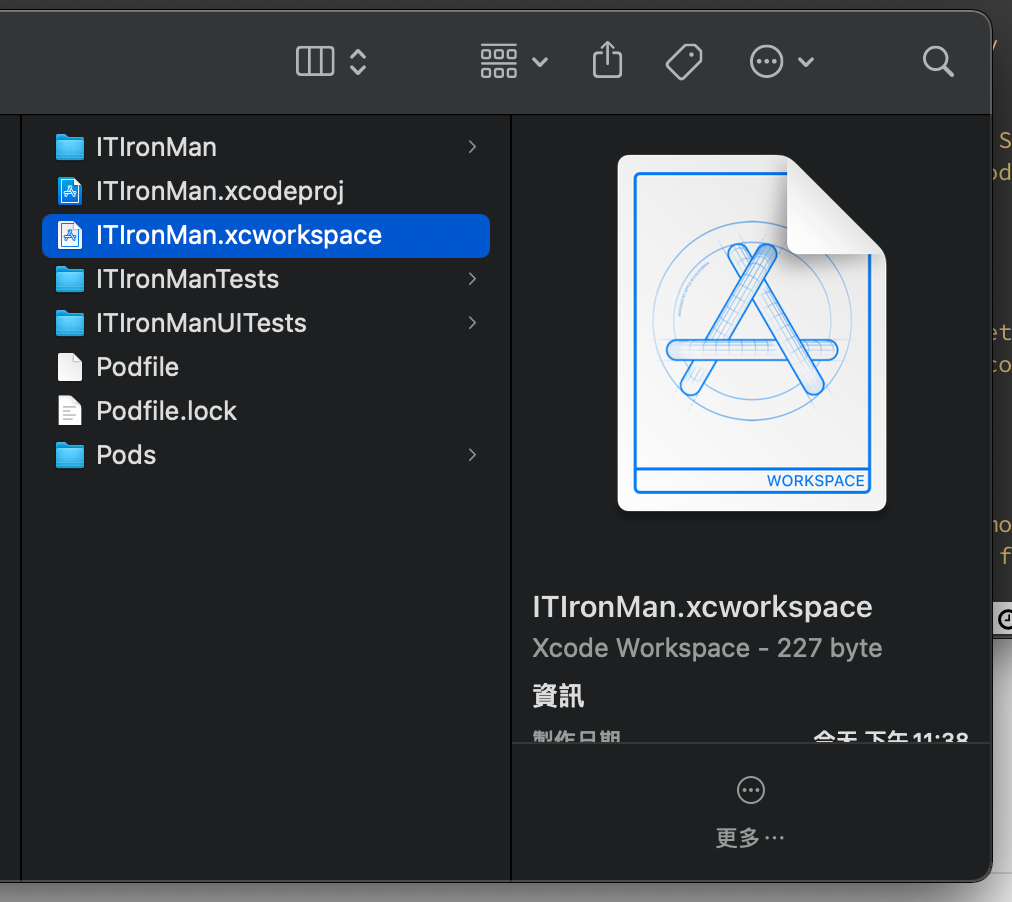
Task: Expand the ITIronManUITests folder chevron
Action: pos(472,323)
